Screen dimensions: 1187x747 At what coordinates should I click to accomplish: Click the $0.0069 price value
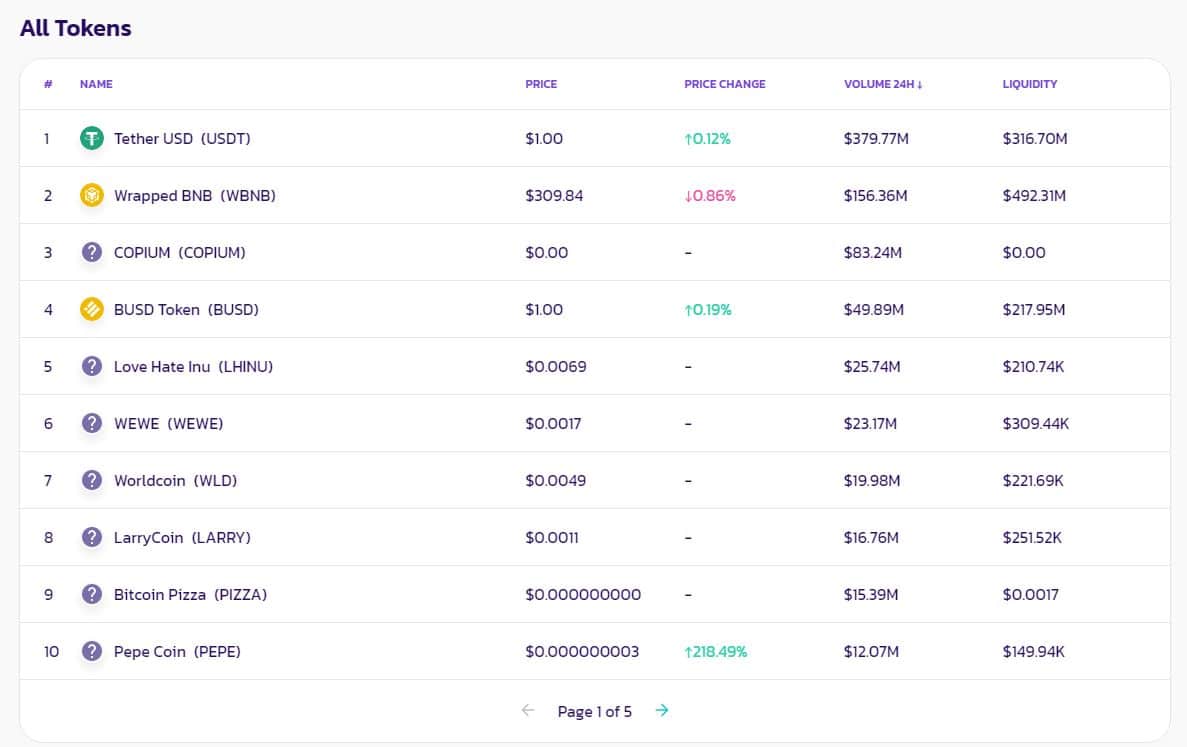[x=556, y=366]
